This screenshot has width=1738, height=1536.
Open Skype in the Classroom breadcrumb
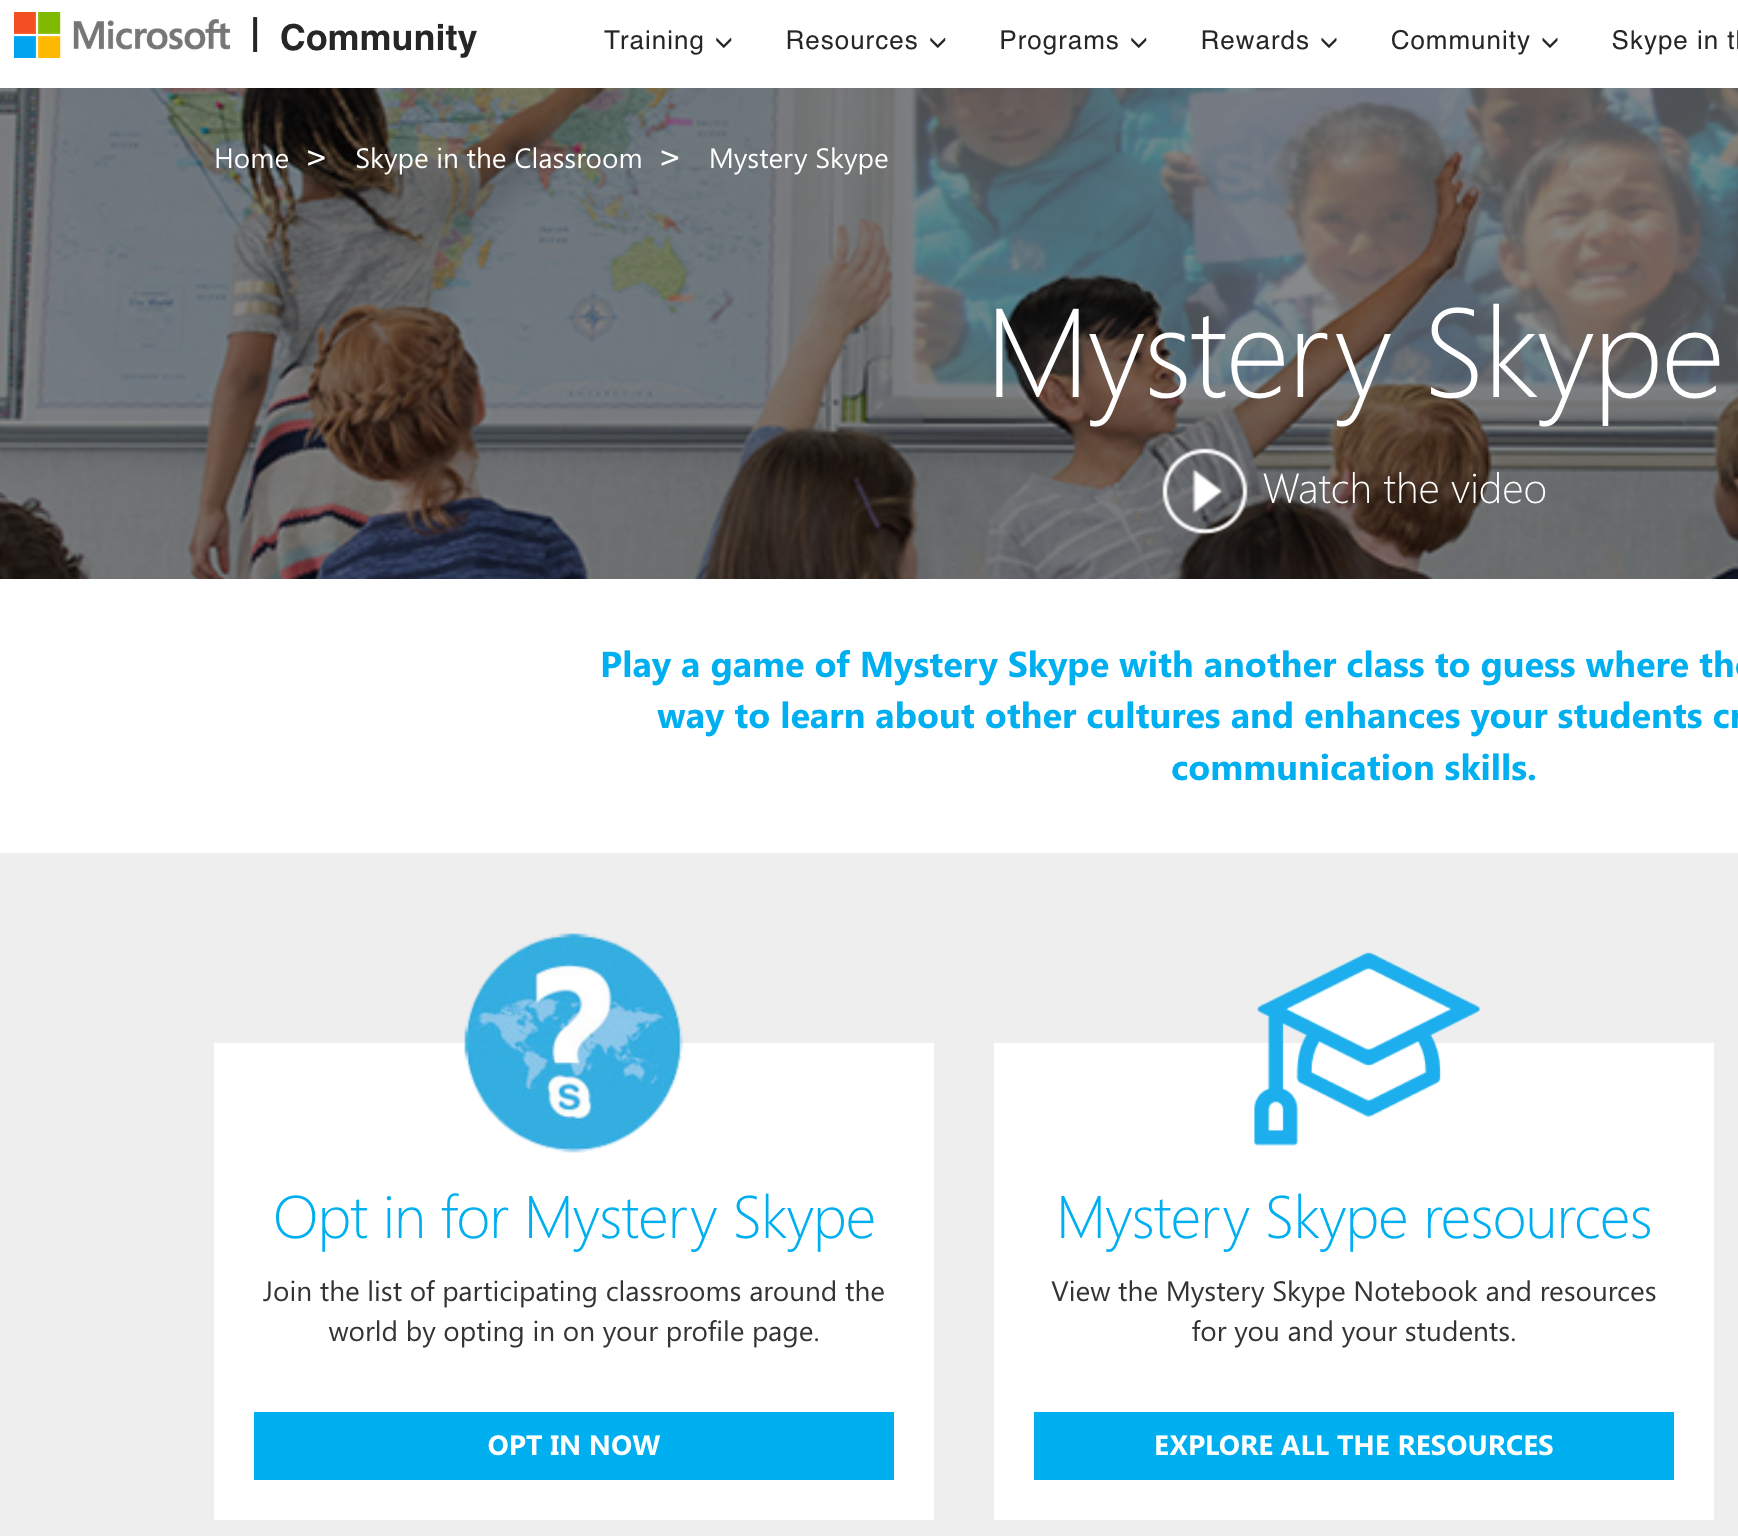[498, 158]
